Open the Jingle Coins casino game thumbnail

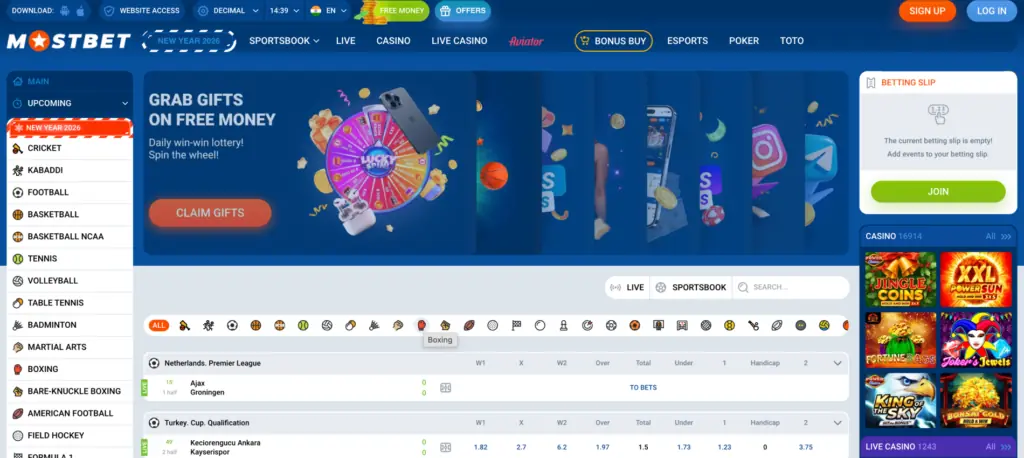[901, 280]
